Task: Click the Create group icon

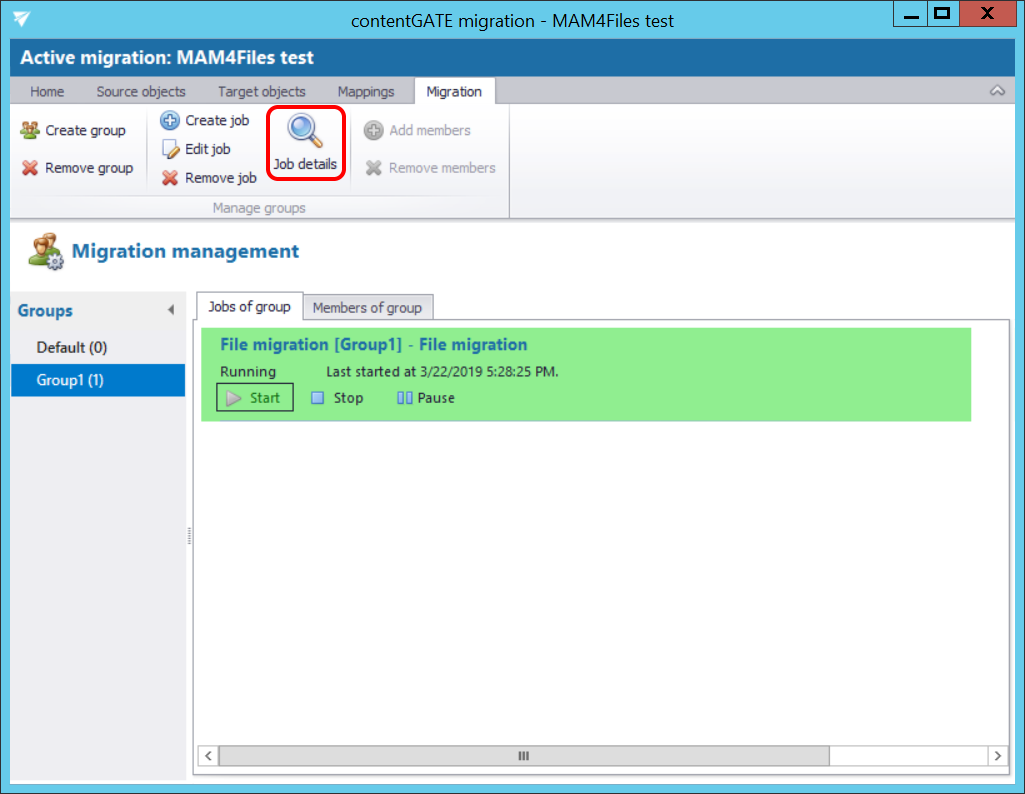Action: 30,130
